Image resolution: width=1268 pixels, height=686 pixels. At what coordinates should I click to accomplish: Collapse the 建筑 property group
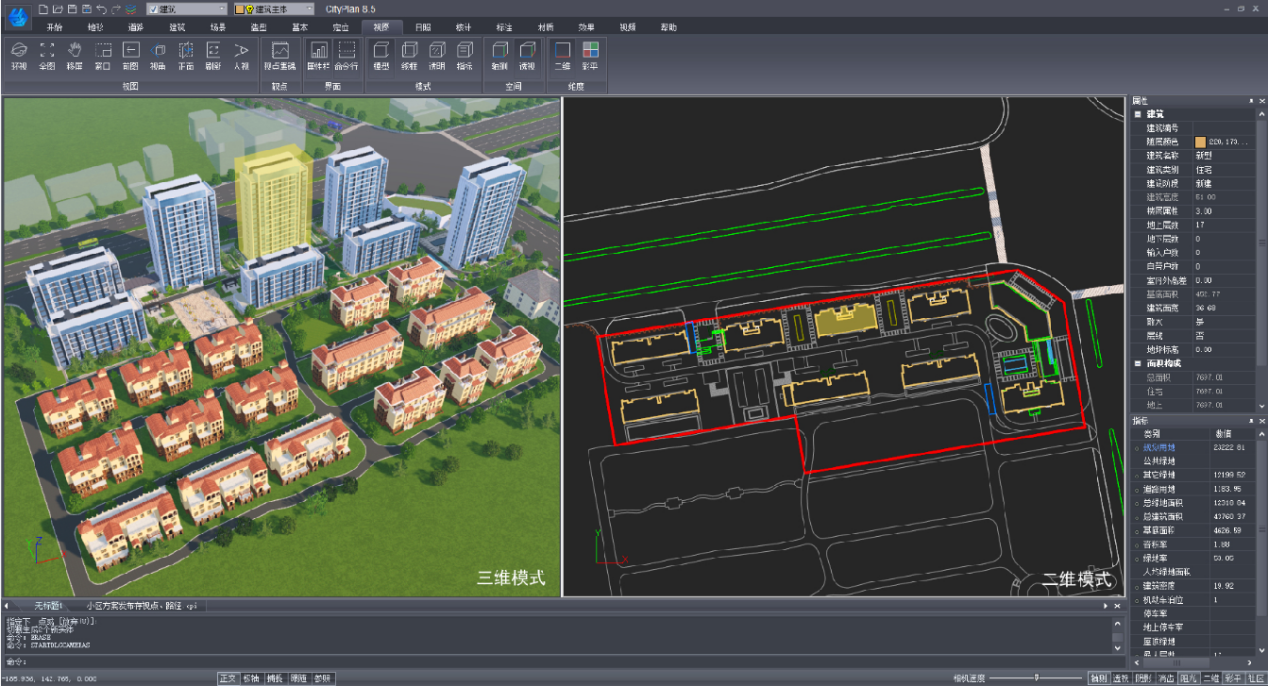[x=1138, y=115]
